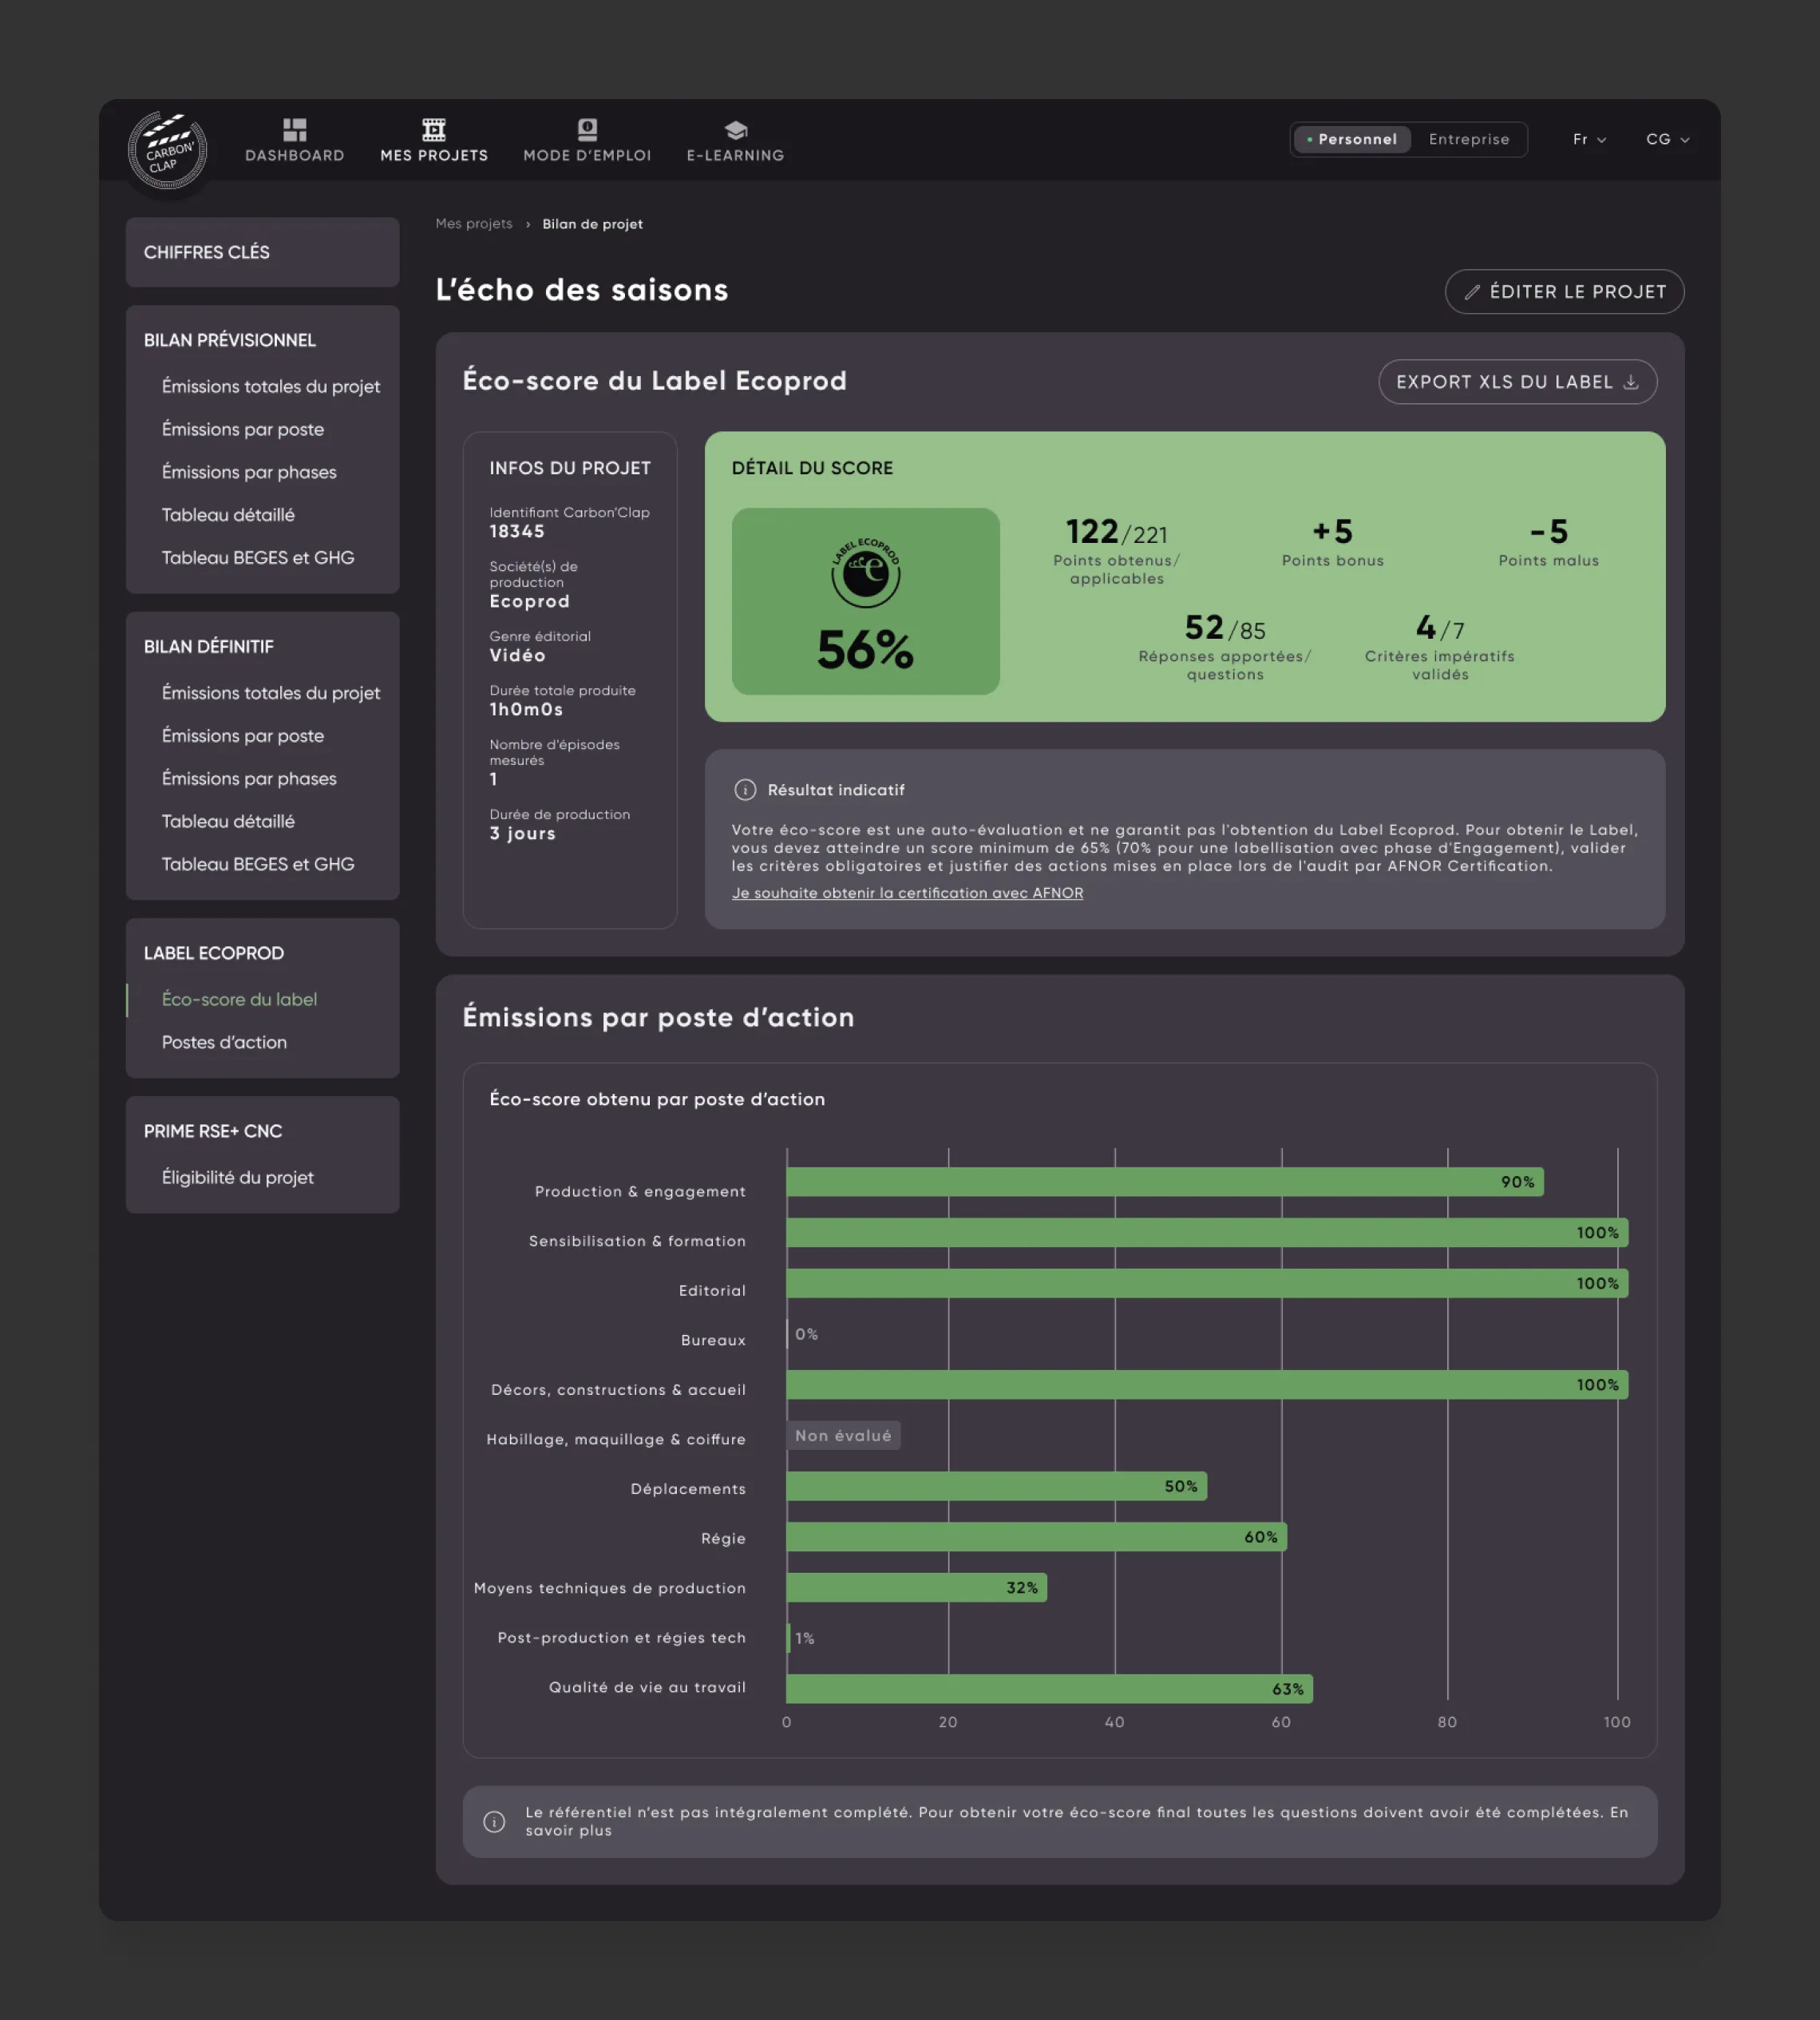Click the Régie 60% bar
Viewport: 1820px width, 2020px height.
(1036, 1537)
